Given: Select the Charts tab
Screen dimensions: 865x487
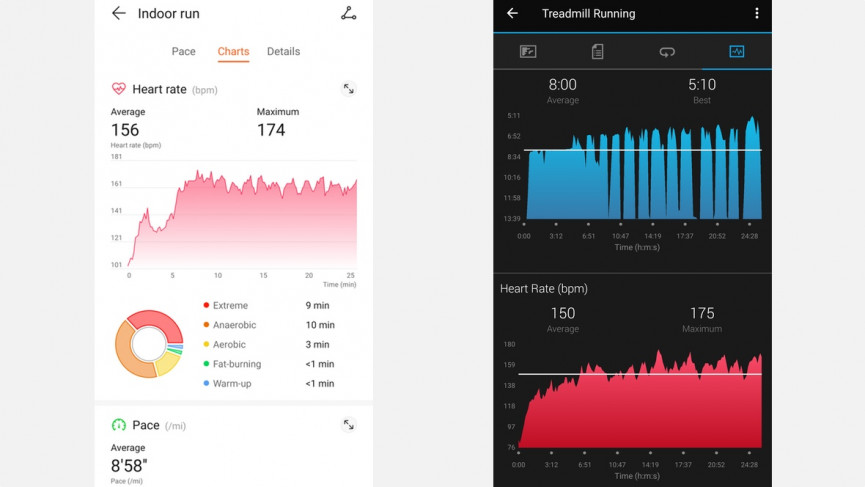Looking at the screenshot, I should point(233,51).
